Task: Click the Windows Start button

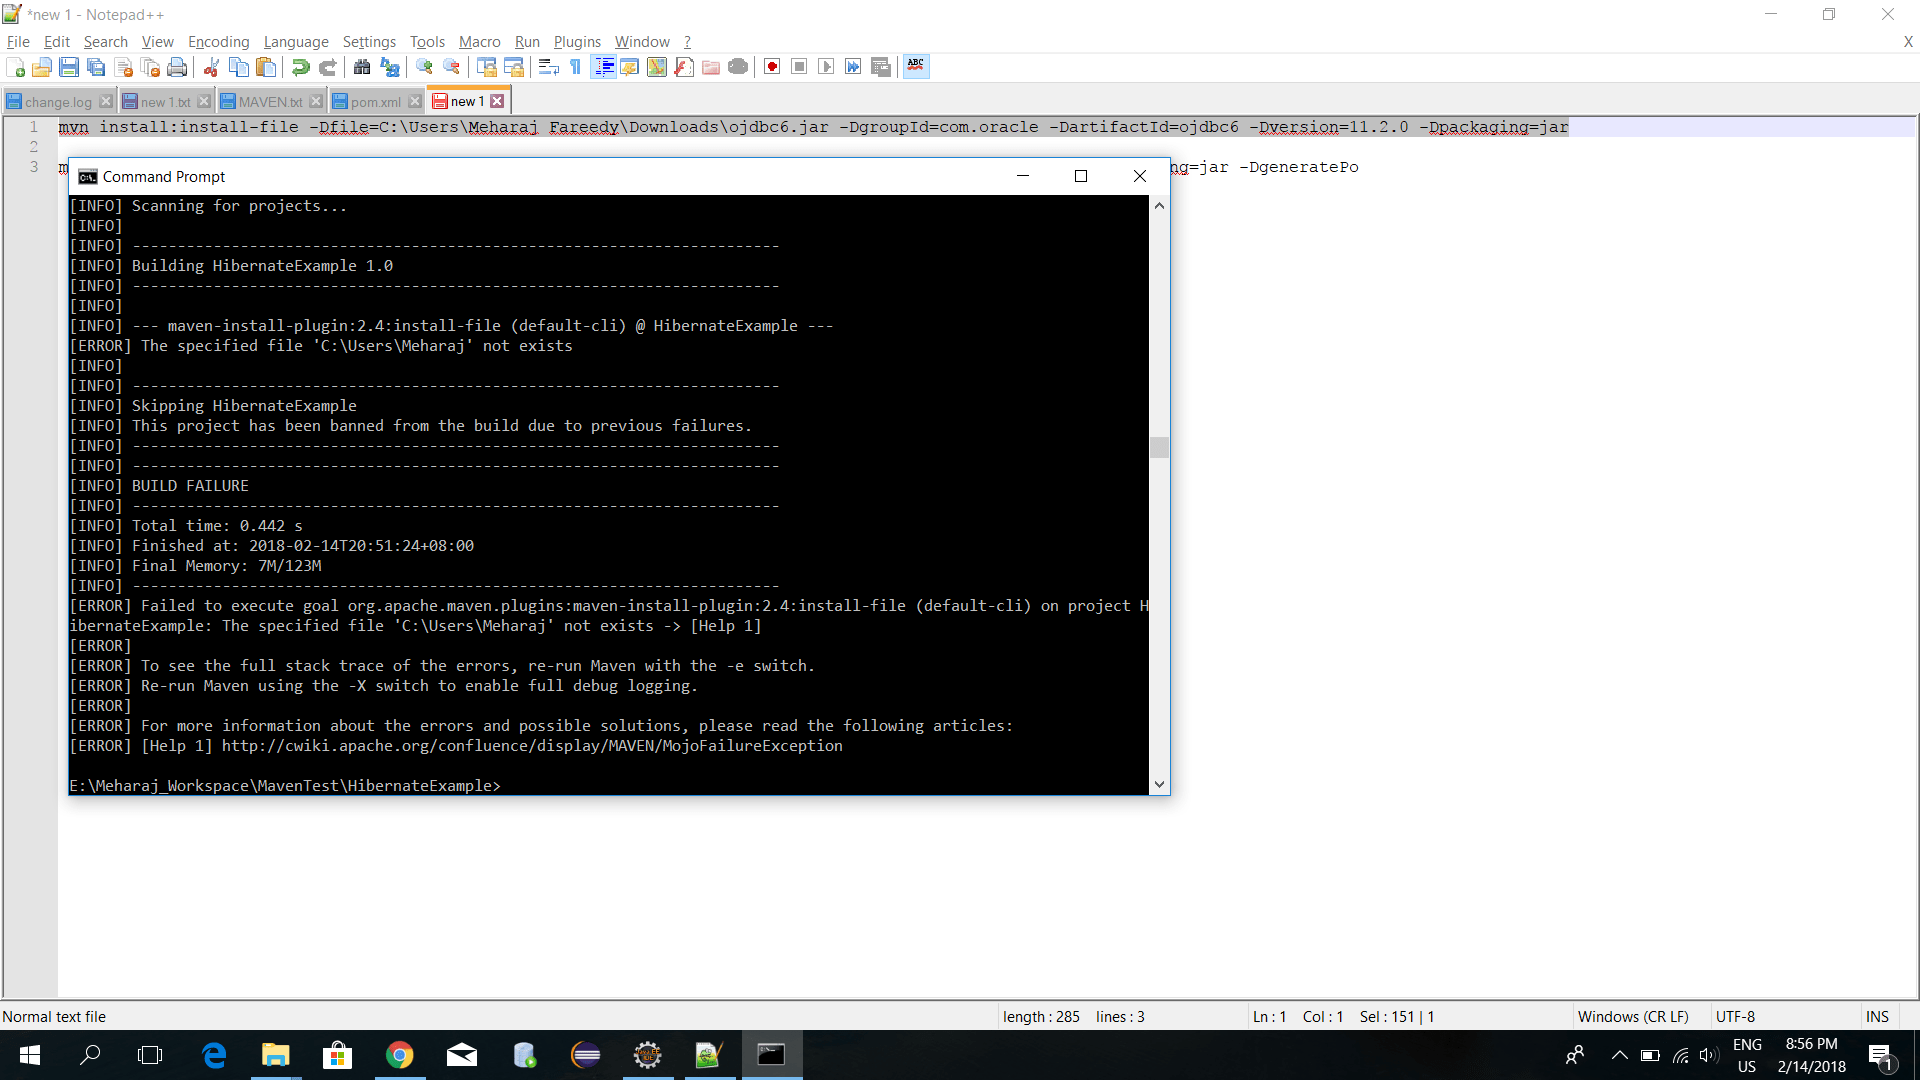Action: [x=30, y=1055]
